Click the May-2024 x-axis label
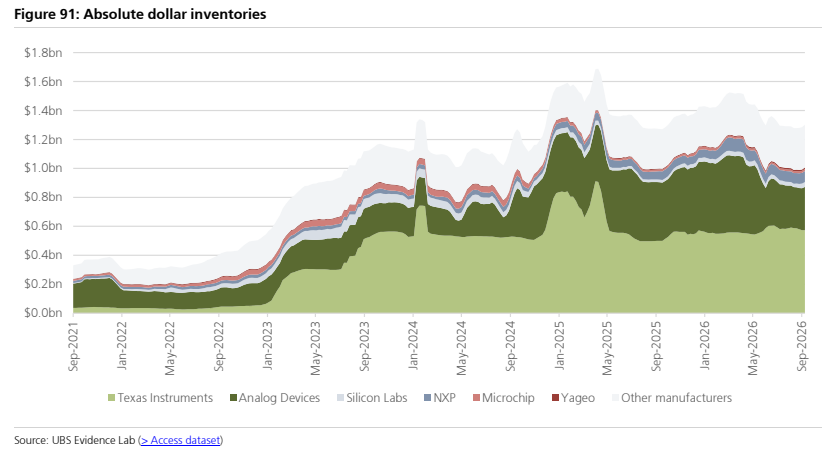 462,348
